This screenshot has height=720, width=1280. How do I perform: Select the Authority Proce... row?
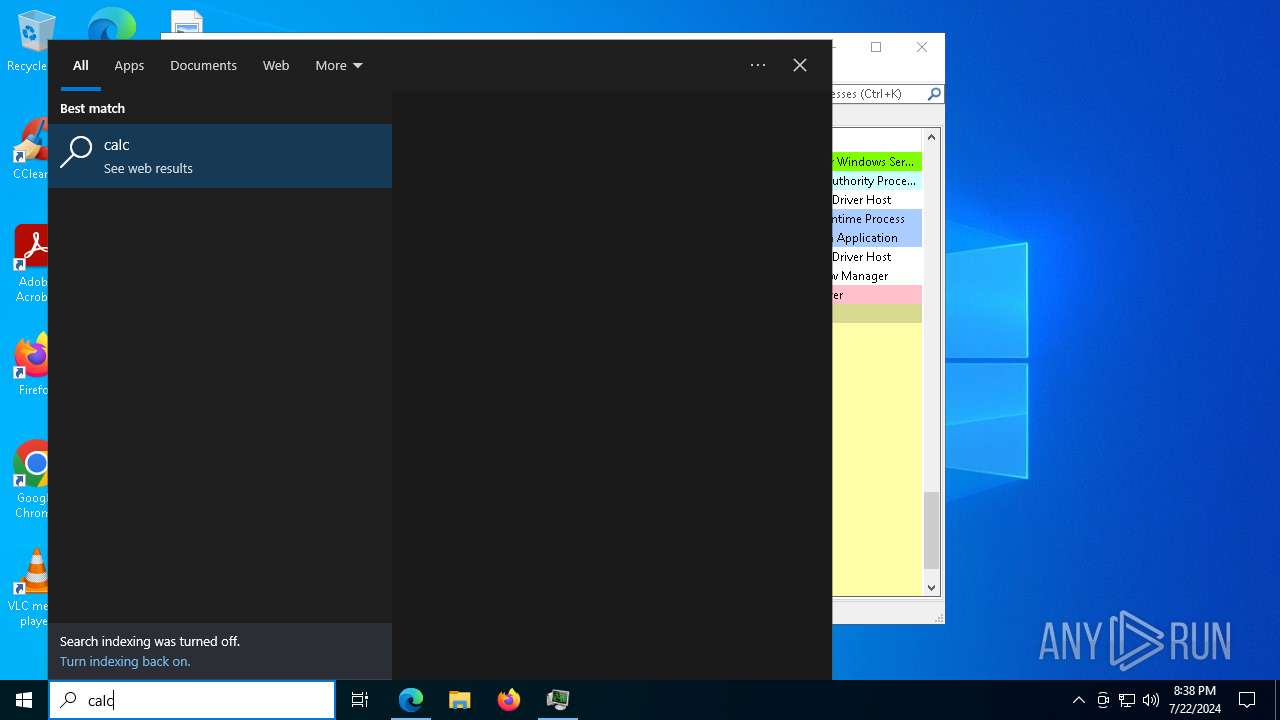tap(877, 180)
